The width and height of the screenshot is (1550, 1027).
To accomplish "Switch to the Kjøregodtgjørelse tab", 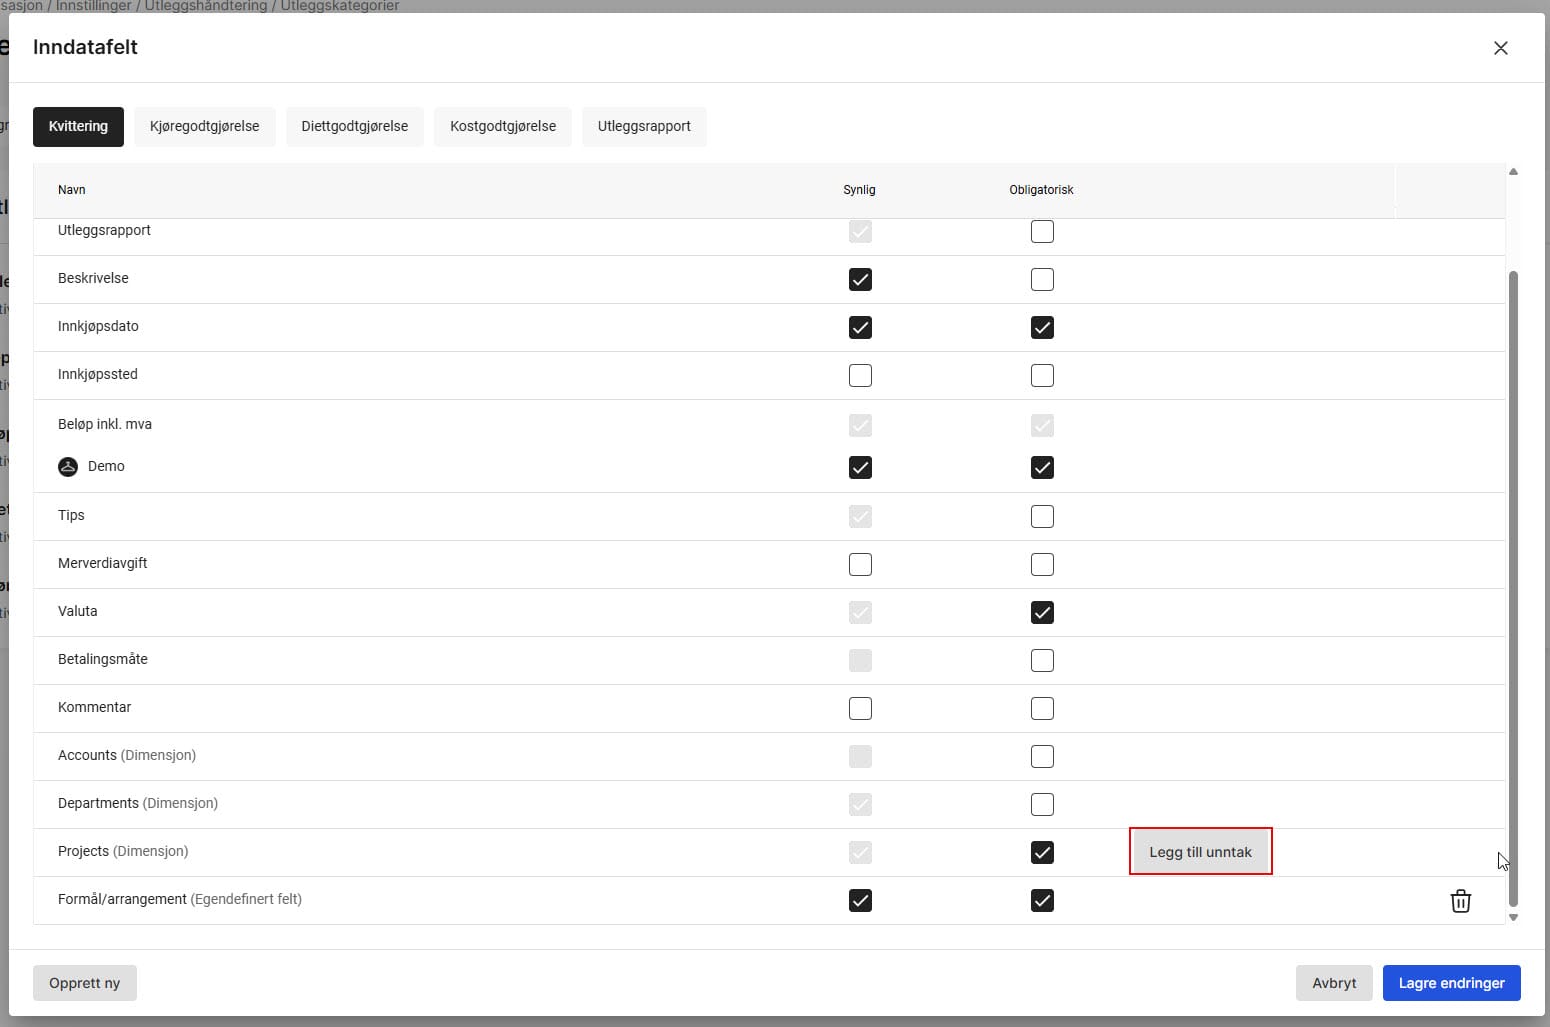I will coord(204,127).
